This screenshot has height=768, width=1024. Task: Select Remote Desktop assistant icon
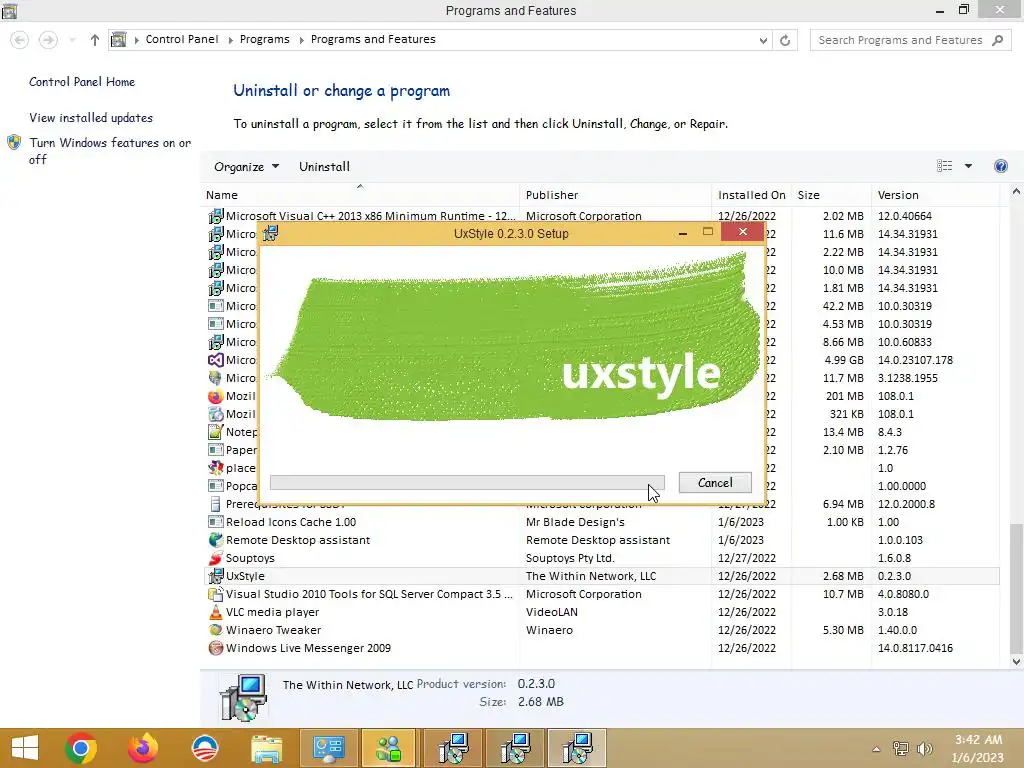pyautogui.click(x=216, y=540)
